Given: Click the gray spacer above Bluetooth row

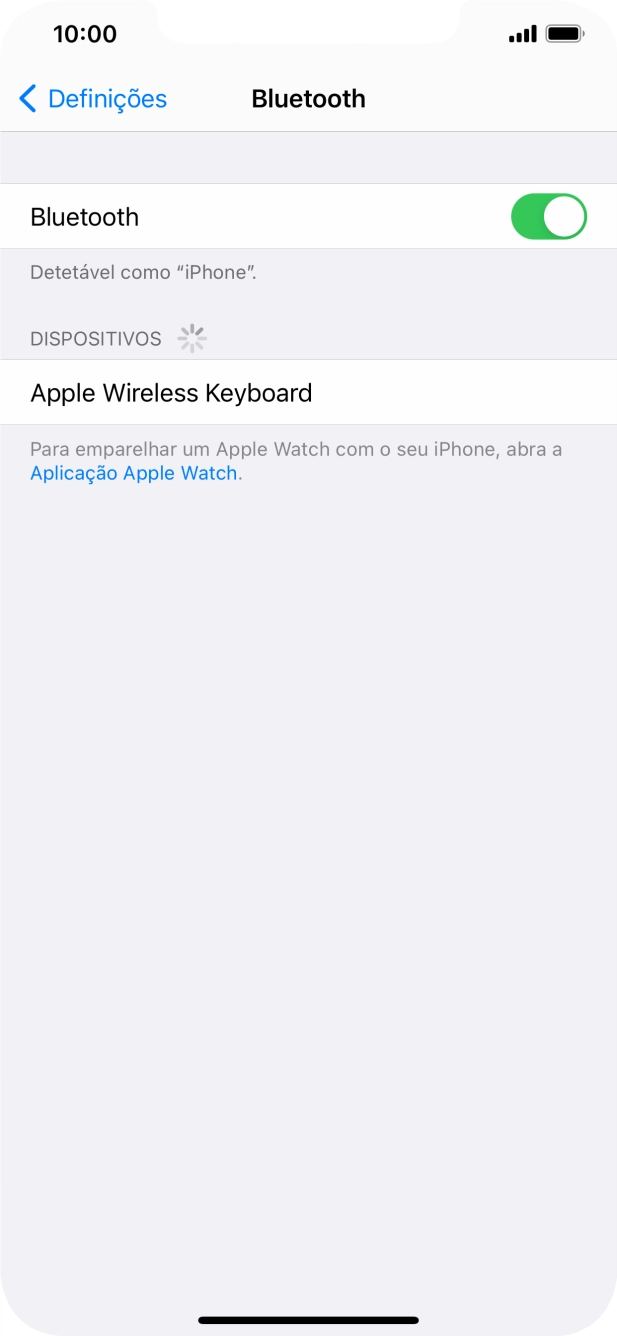Looking at the screenshot, I should pyautogui.click(x=308, y=158).
